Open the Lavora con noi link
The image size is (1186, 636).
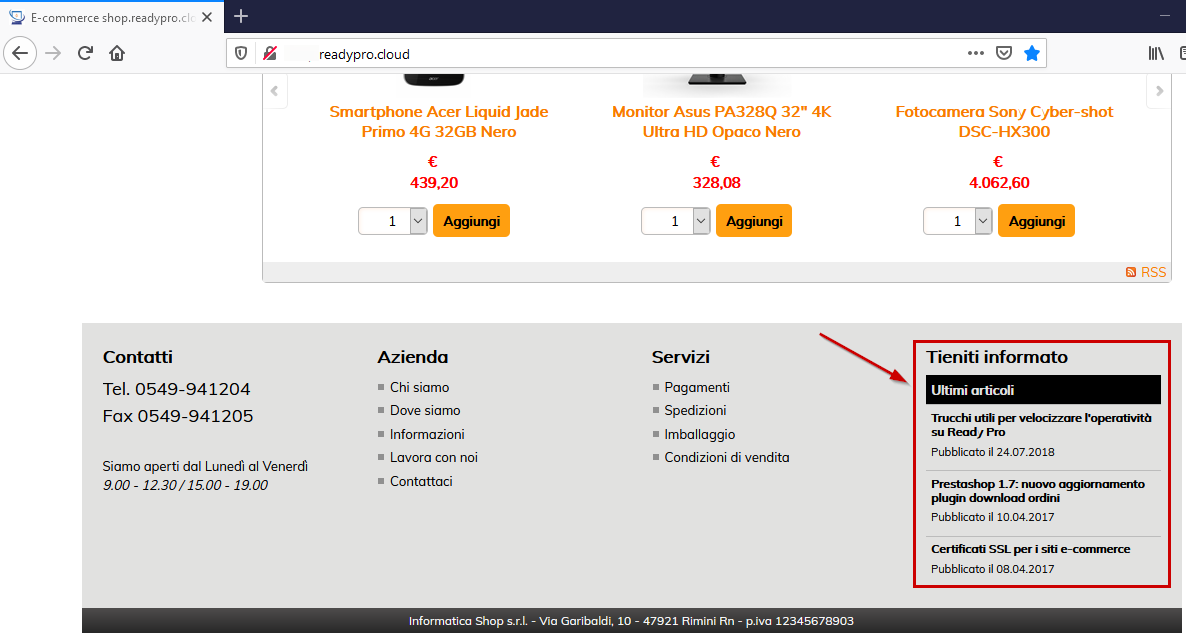tap(433, 458)
